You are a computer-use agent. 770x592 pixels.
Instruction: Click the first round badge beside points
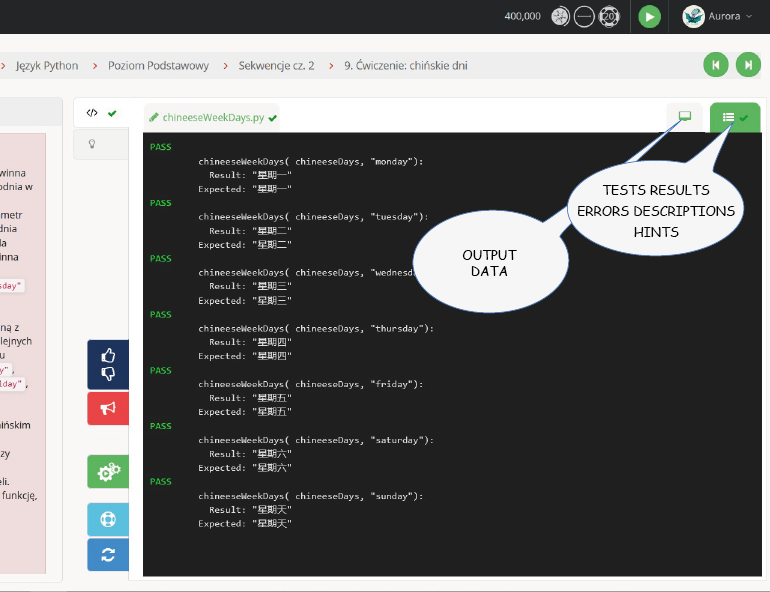[560, 16]
